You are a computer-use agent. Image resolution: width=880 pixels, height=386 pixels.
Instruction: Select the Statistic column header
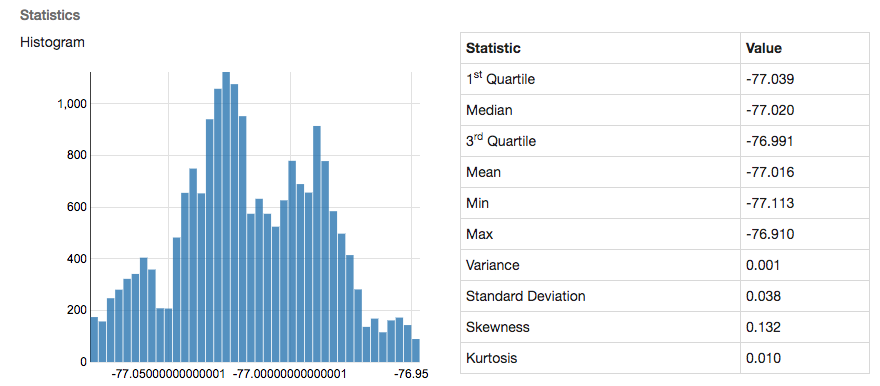(493, 48)
